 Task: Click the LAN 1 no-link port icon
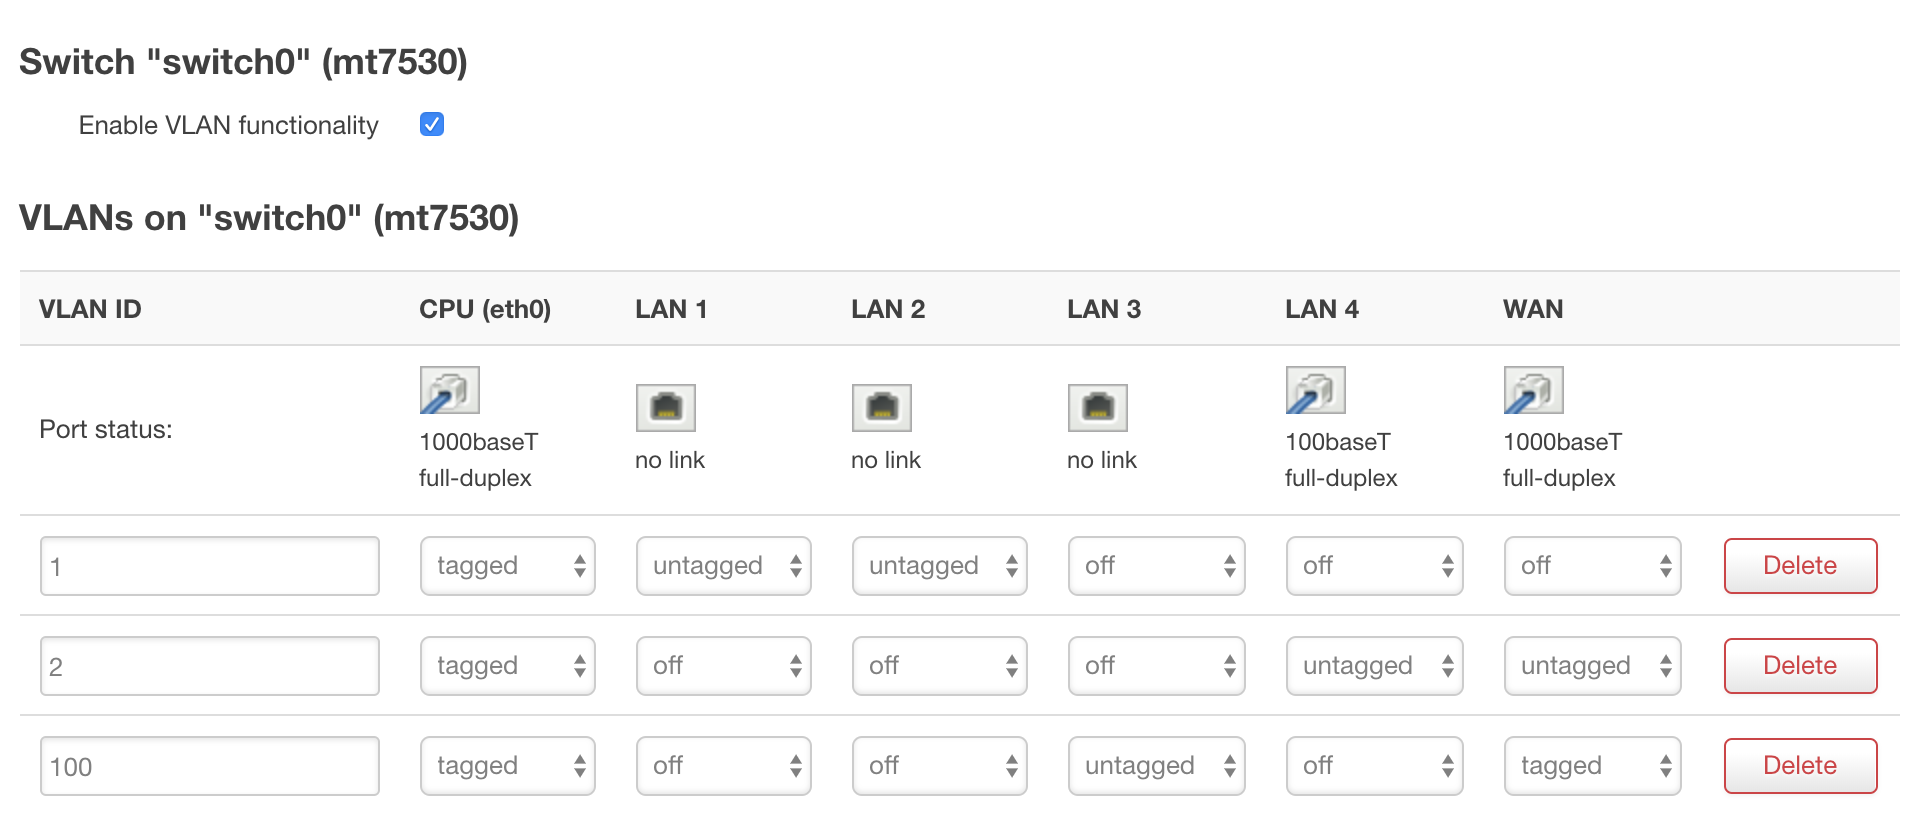[665, 407]
